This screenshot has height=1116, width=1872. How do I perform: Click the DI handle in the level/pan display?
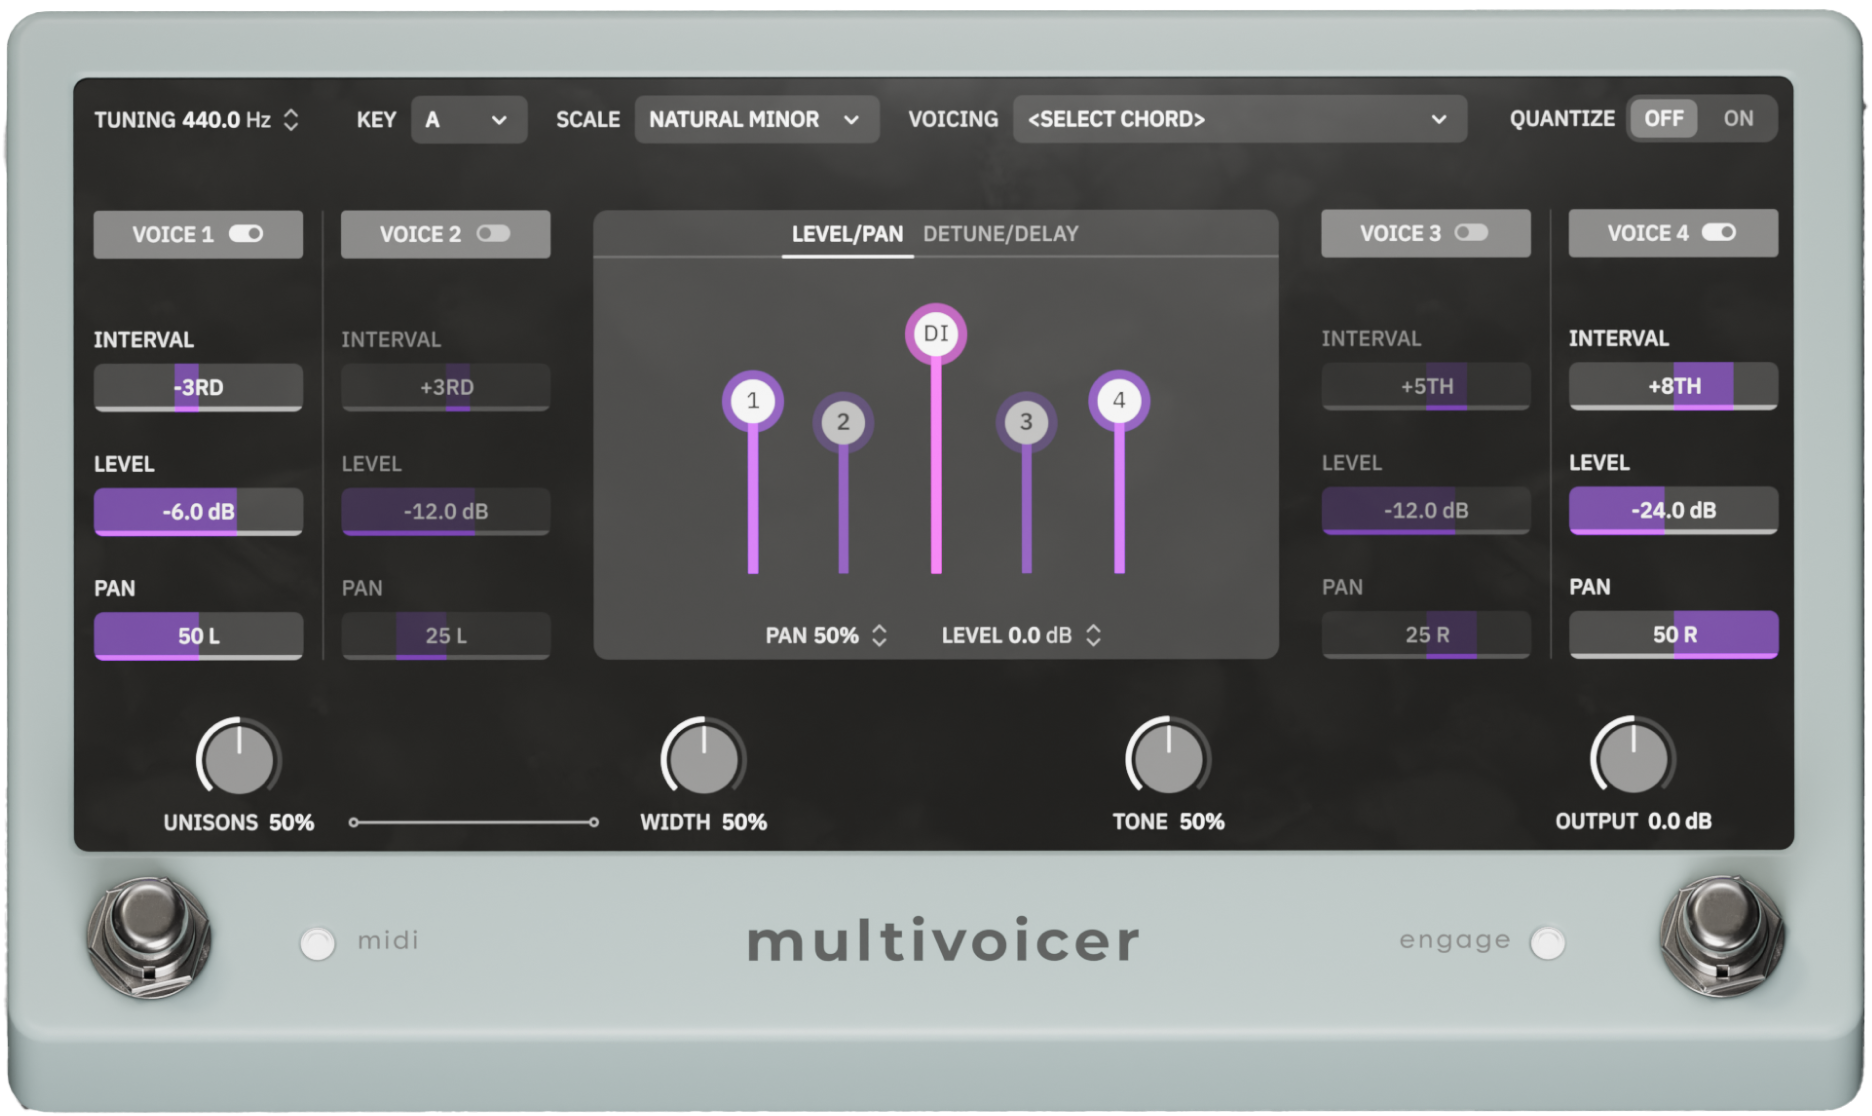point(935,333)
